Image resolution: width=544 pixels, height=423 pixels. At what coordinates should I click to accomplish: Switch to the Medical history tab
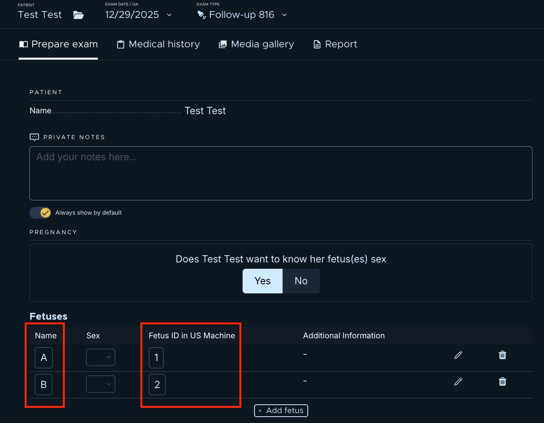point(158,44)
